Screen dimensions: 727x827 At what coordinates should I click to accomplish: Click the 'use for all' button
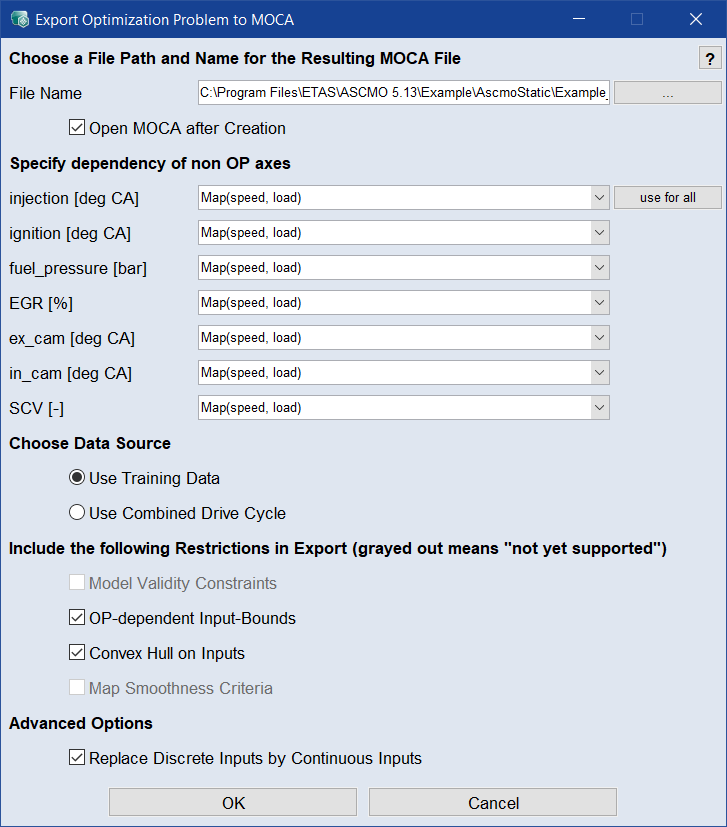tap(667, 198)
